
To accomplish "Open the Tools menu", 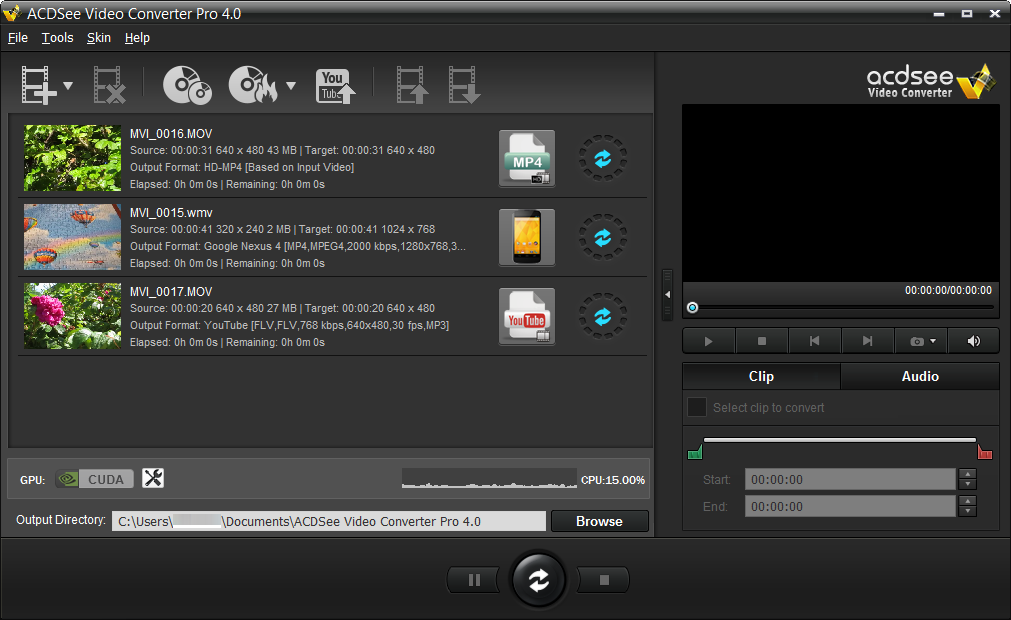I will (57, 38).
